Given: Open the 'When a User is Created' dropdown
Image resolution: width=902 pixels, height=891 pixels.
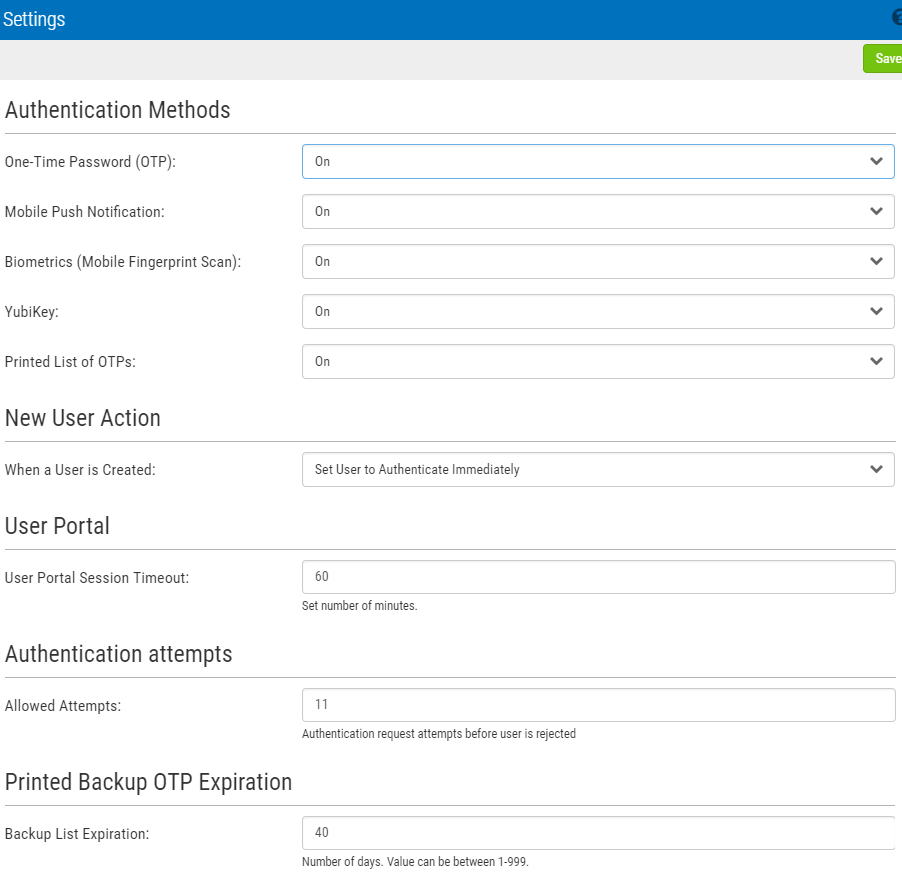Looking at the screenshot, I should coord(597,469).
